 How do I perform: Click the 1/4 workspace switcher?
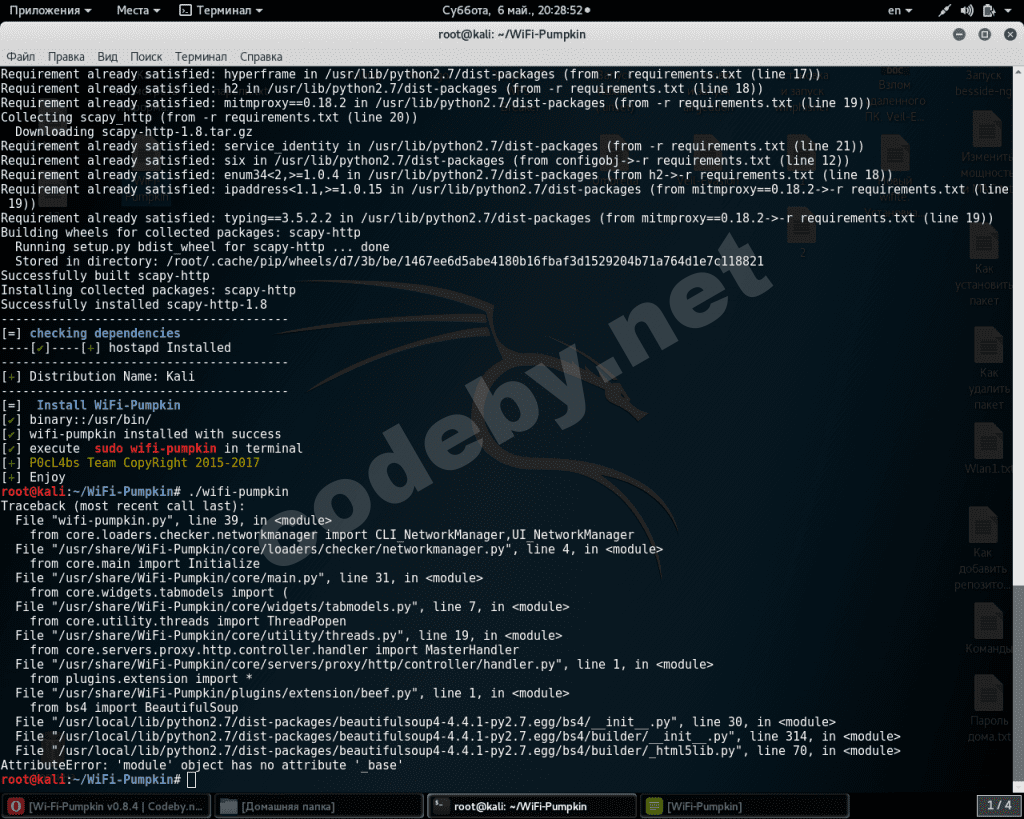[999, 806]
